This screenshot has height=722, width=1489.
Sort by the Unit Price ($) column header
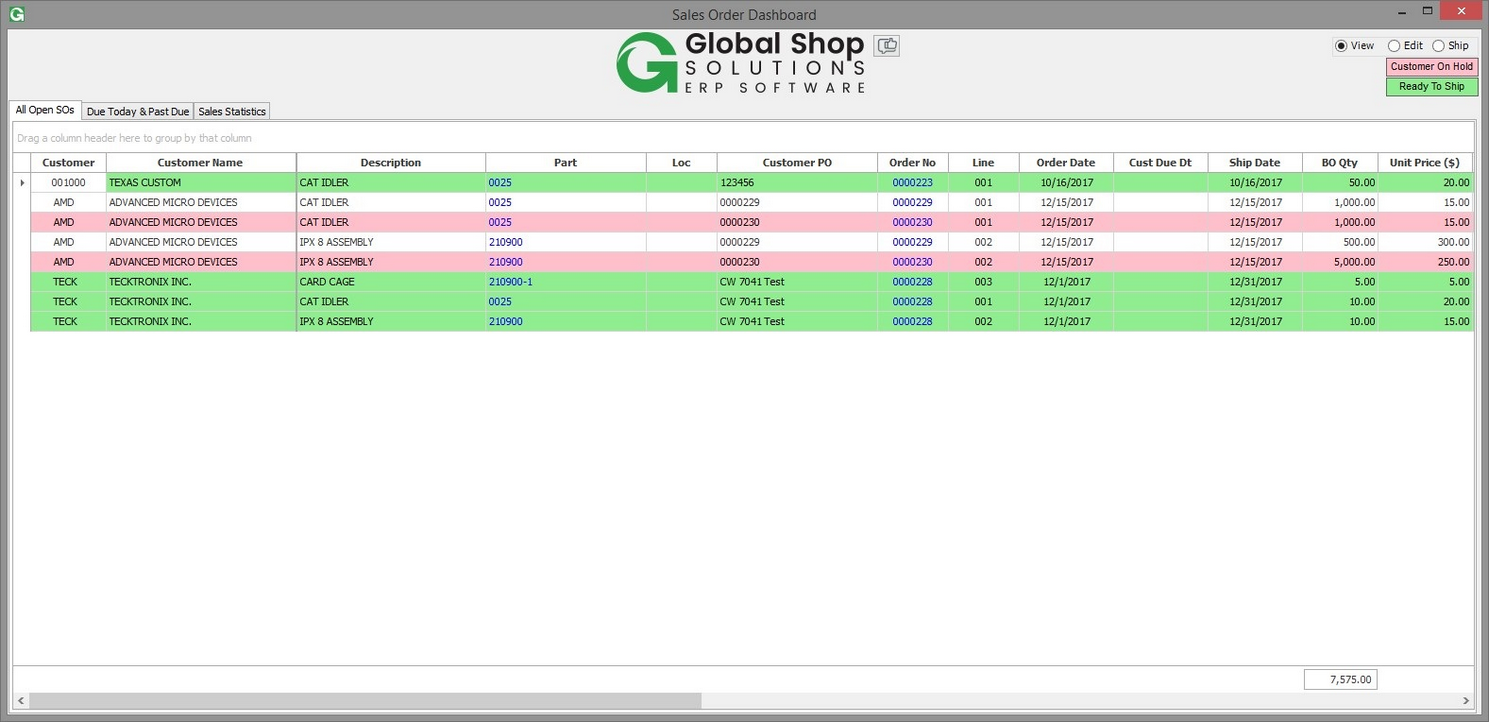[1424, 163]
